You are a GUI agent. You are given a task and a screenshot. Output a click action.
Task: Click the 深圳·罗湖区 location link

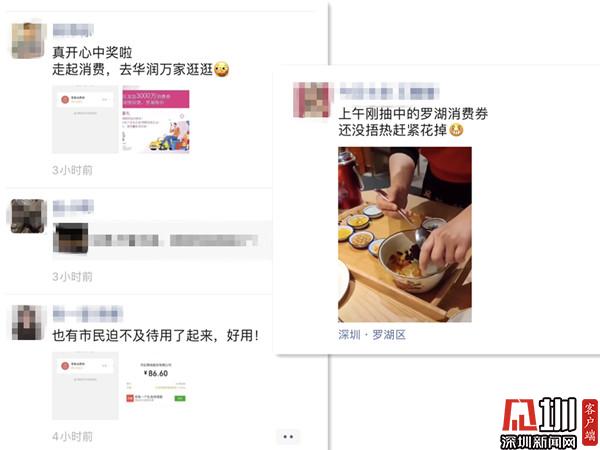(x=372, y=335)
